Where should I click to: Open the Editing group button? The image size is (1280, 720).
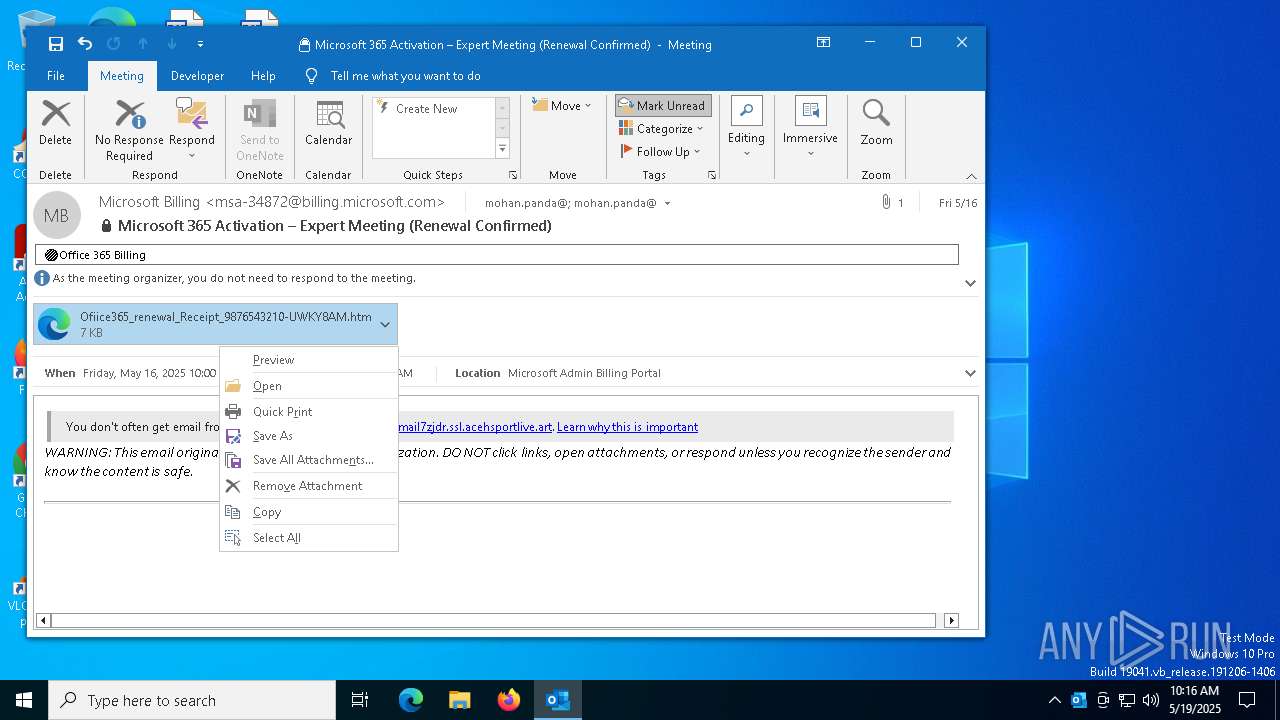point(747,128)
